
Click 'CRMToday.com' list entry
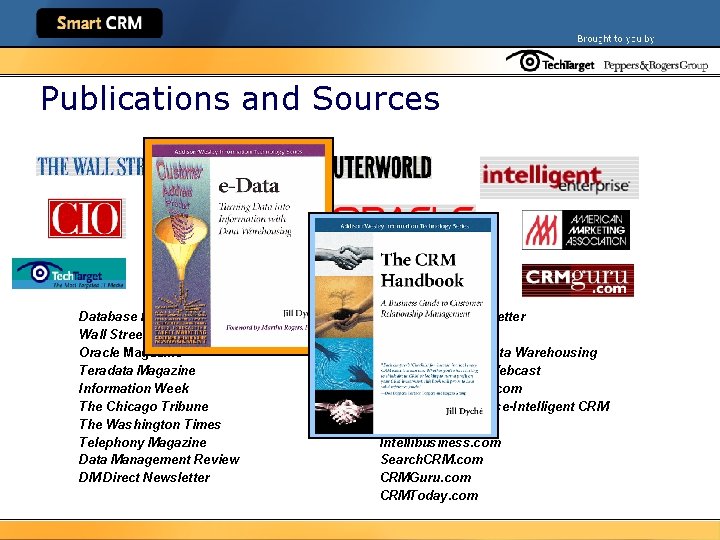pos(429,495)
